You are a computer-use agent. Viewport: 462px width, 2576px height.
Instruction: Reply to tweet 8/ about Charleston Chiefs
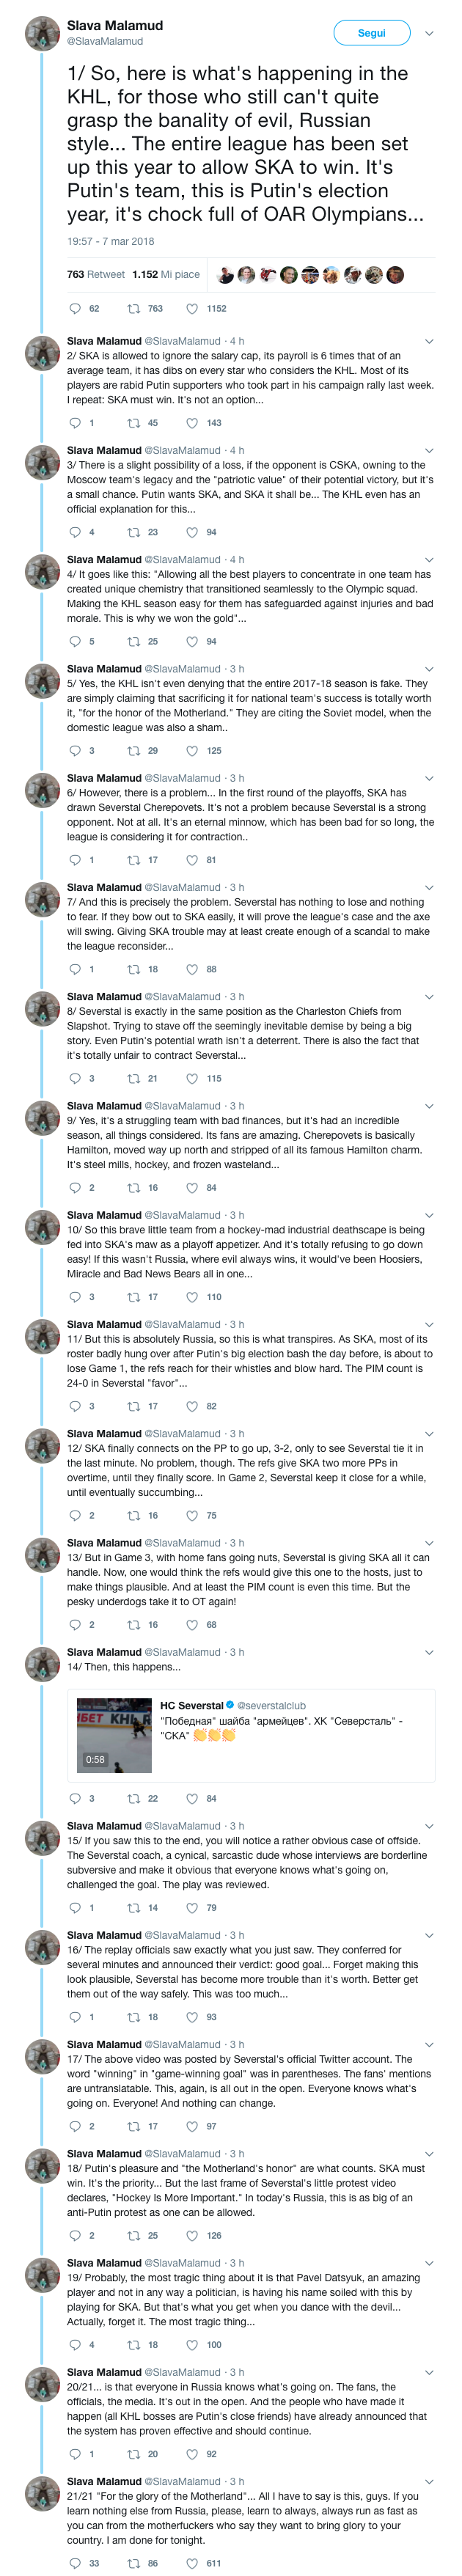[75, 1078]
